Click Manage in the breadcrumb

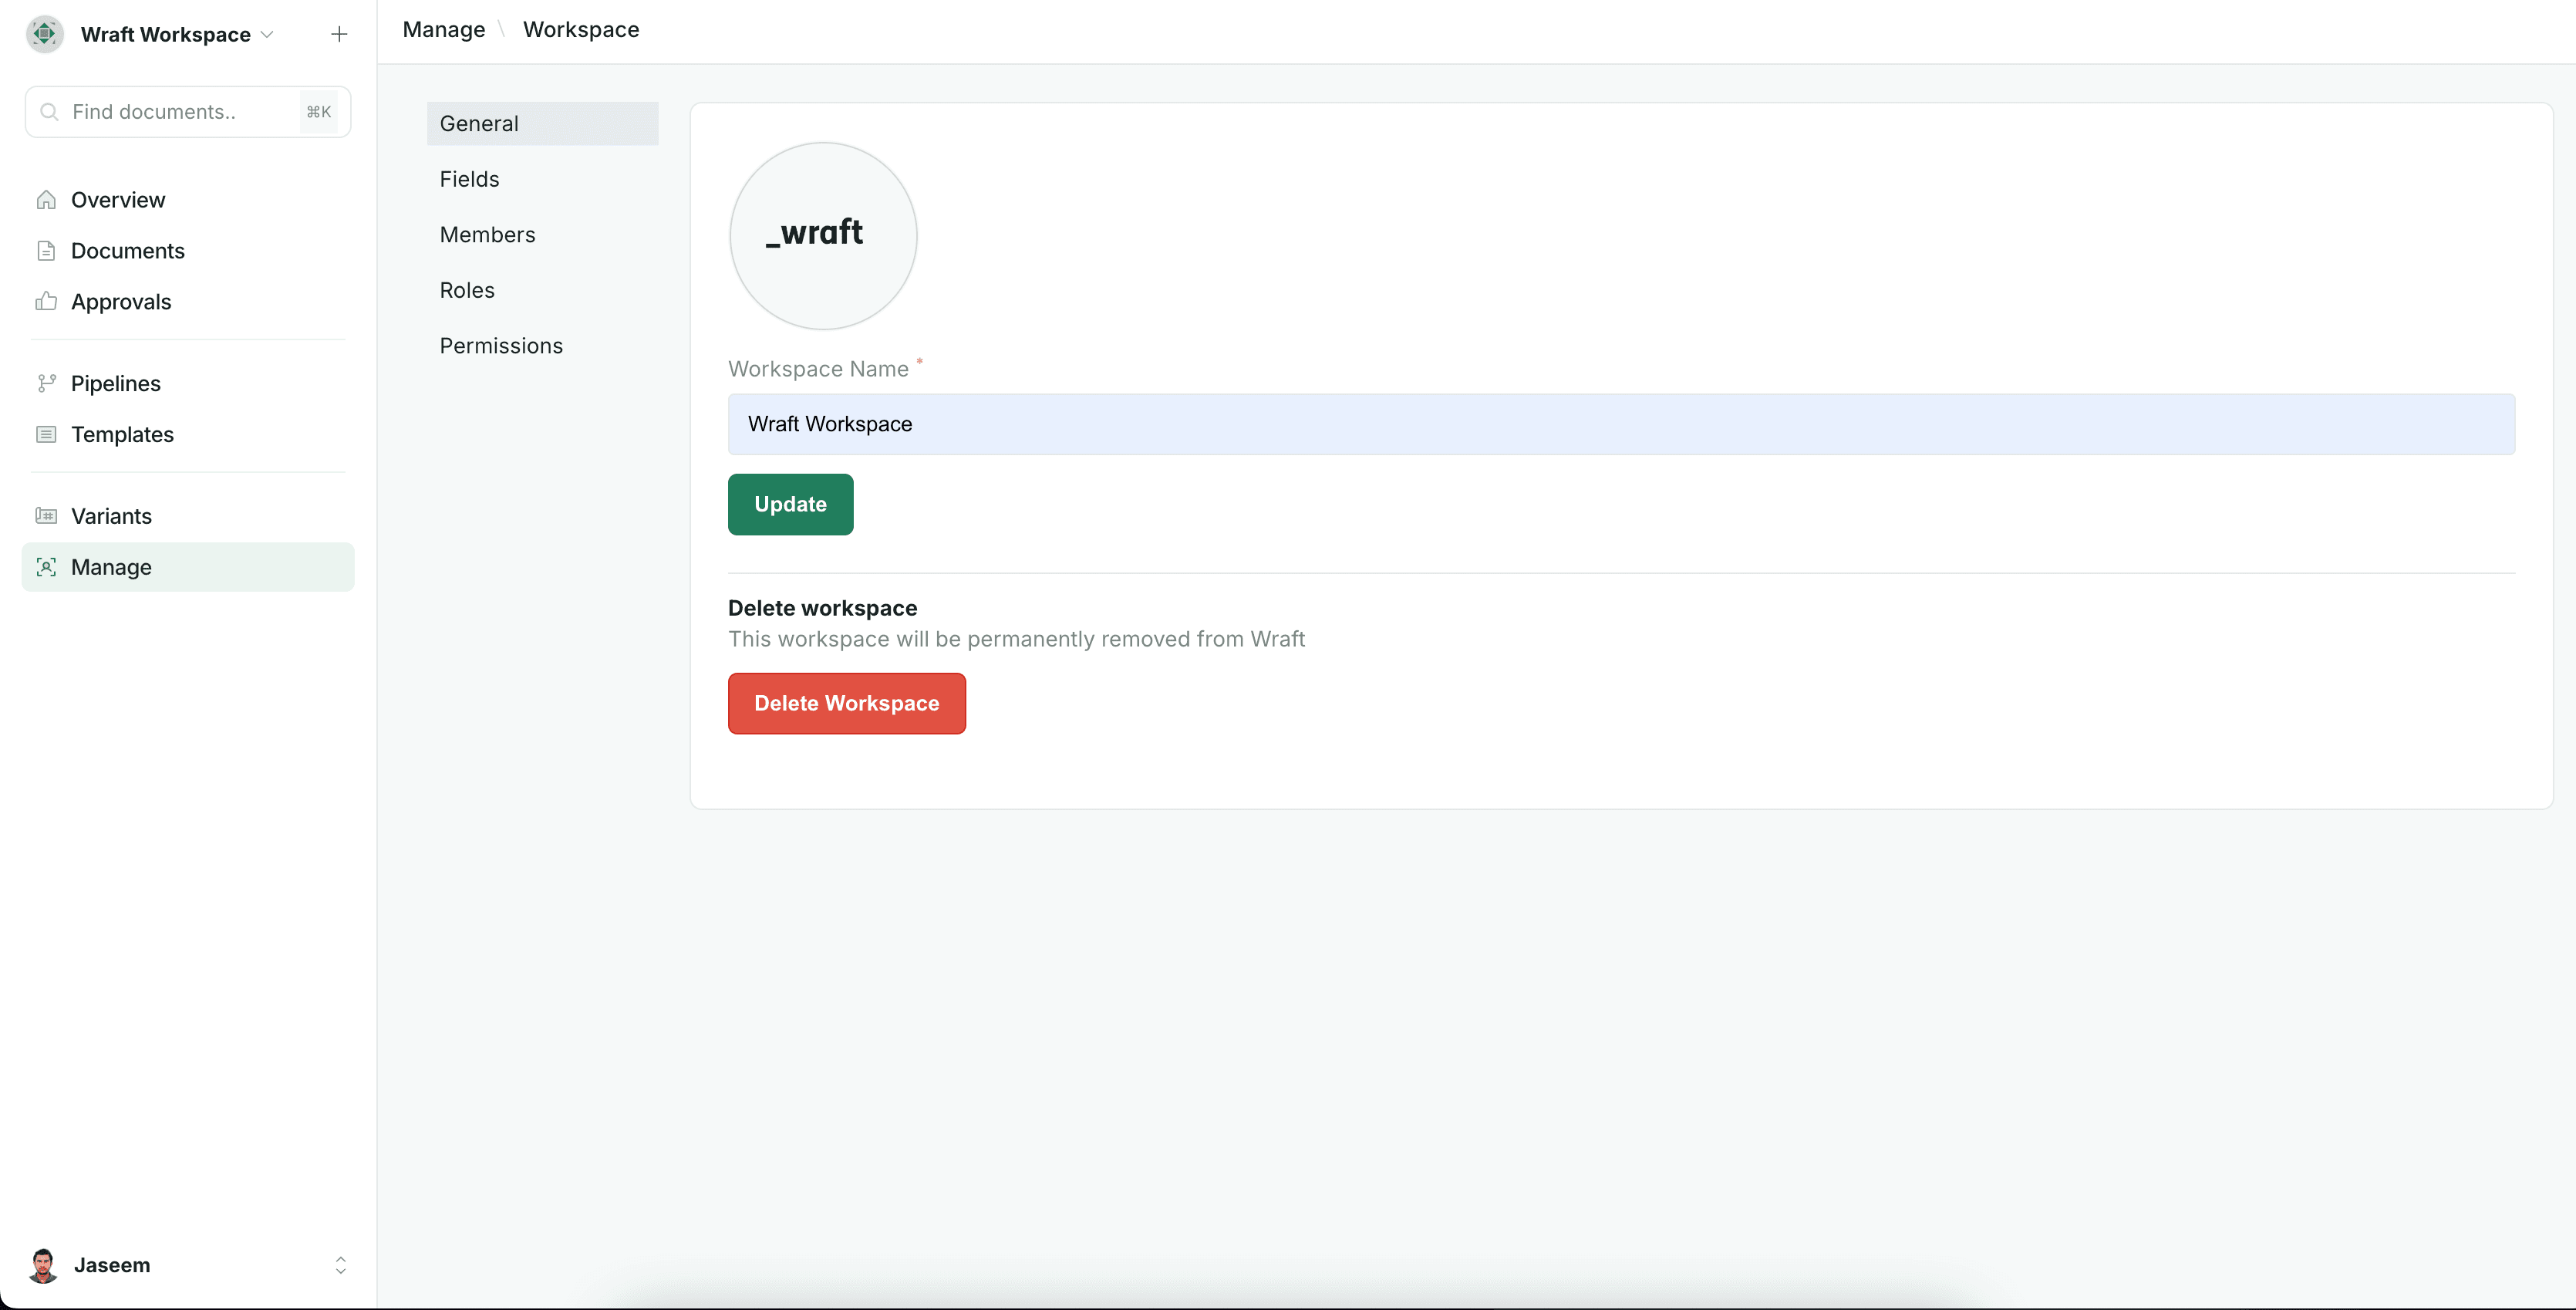(x=444, y=30)
